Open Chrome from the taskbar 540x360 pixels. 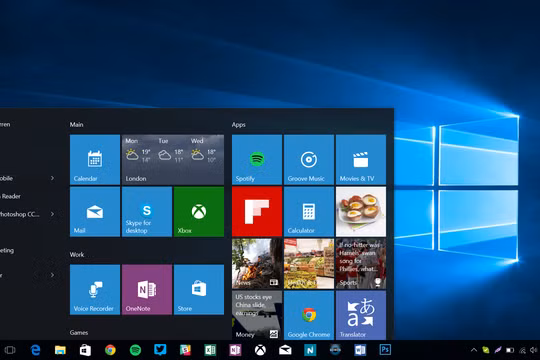pyautogui.click(x=110, y=350)
